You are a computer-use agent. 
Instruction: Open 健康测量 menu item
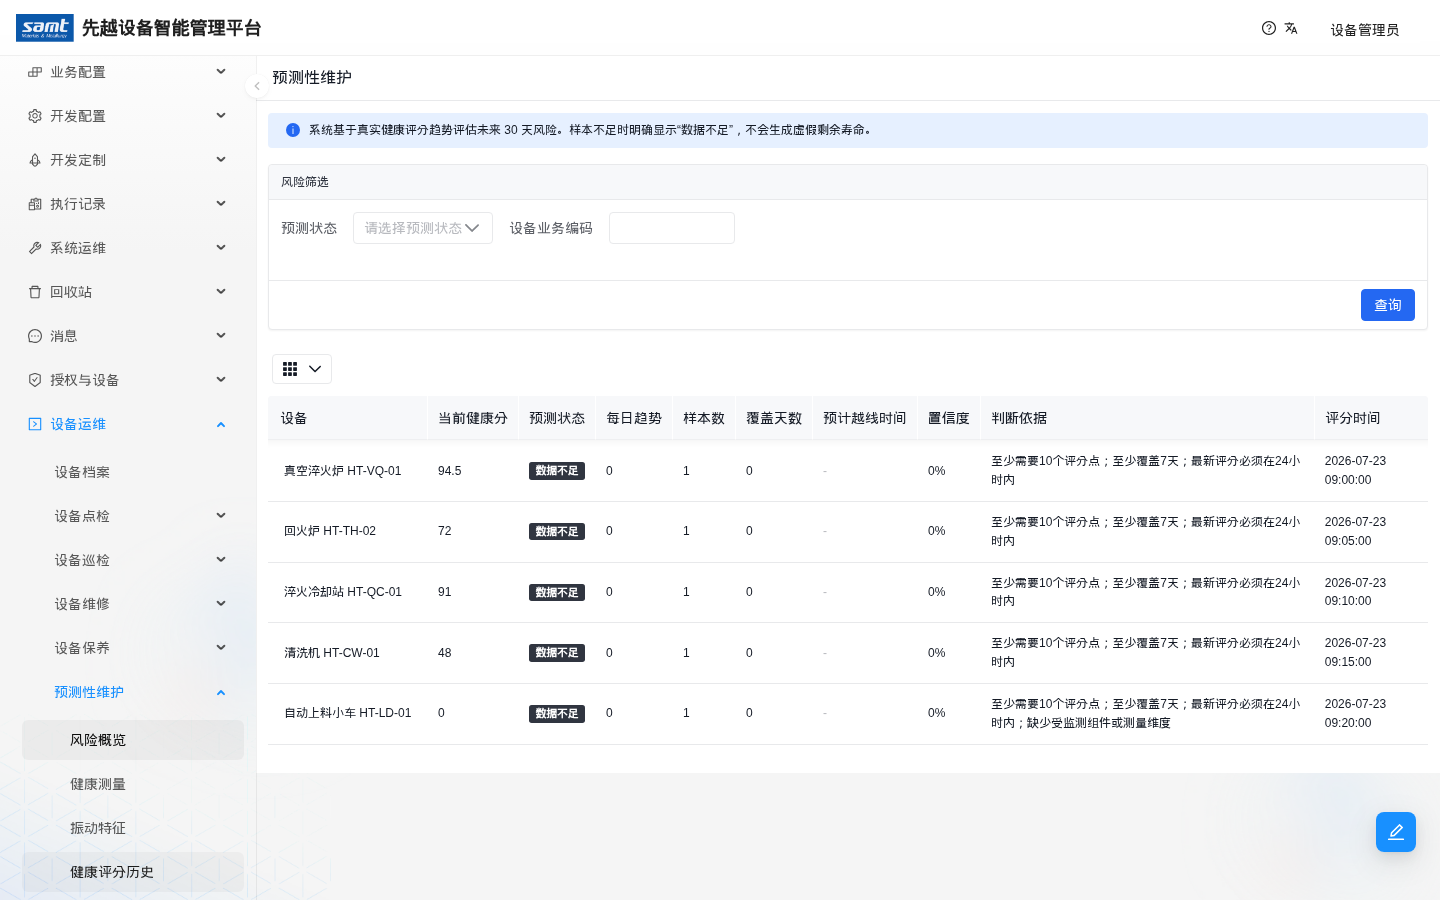[x=133, y=784]
